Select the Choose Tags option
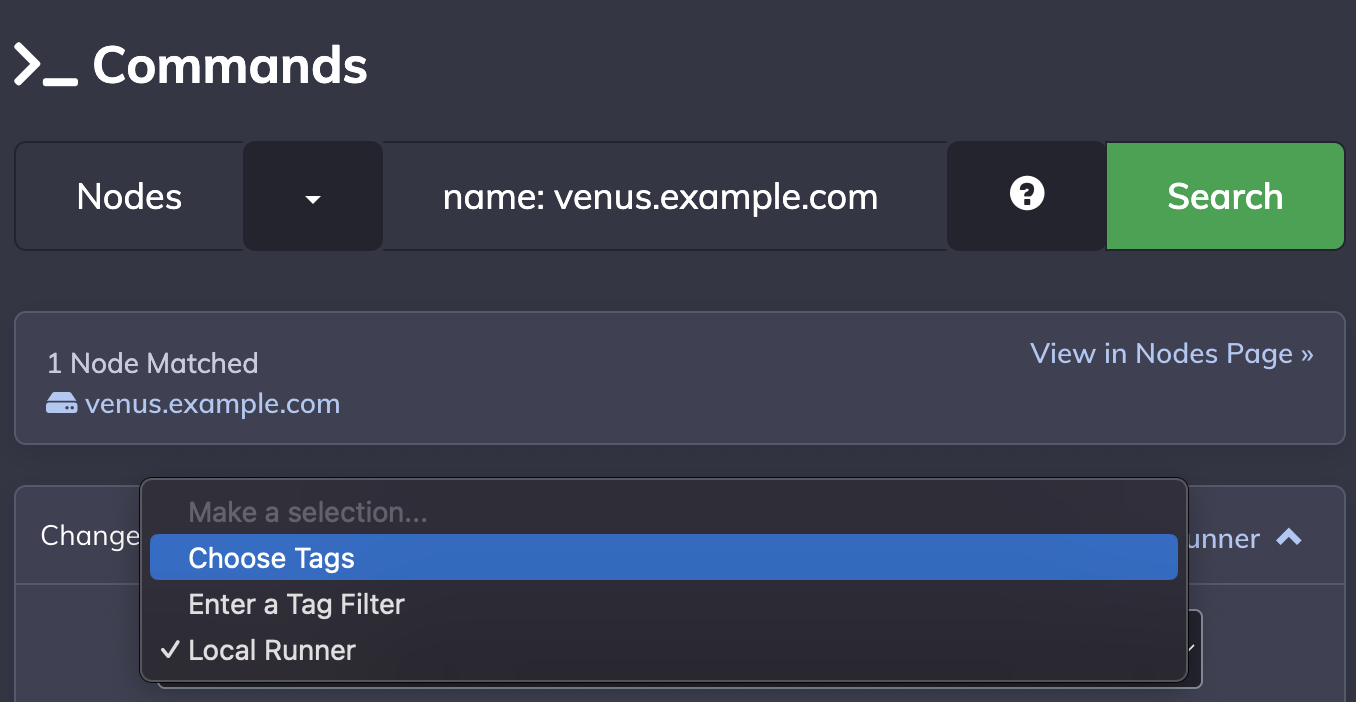 [x=664, y=558]
